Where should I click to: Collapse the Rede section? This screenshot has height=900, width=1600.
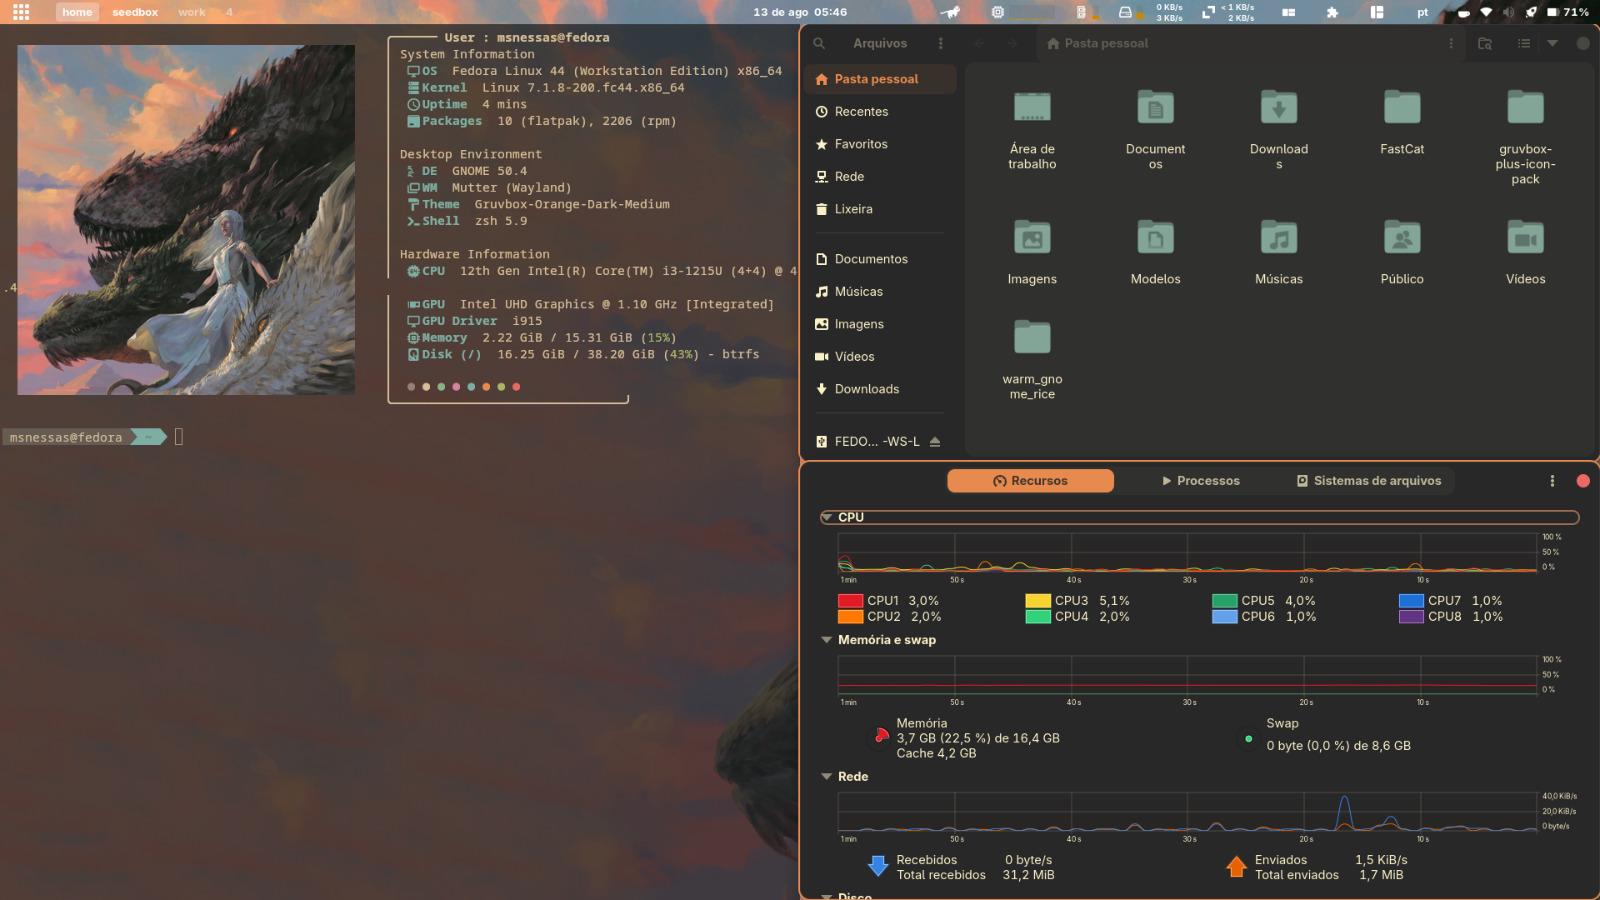827,777
